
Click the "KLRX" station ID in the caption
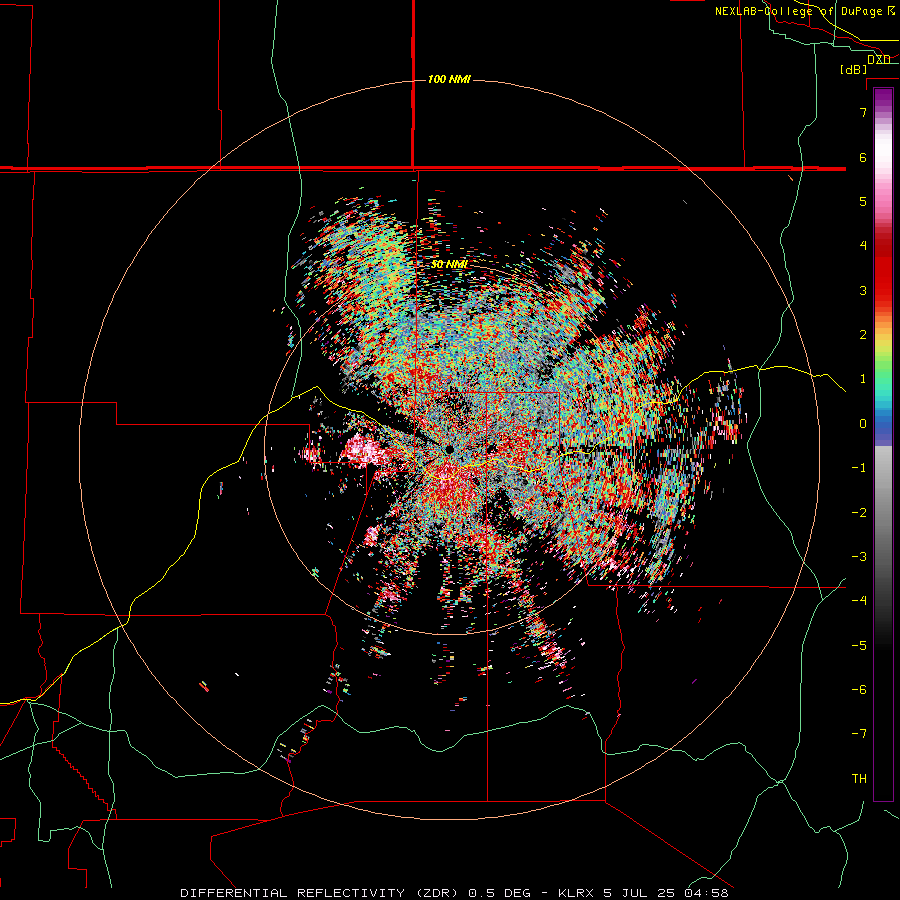pos(577,893)
